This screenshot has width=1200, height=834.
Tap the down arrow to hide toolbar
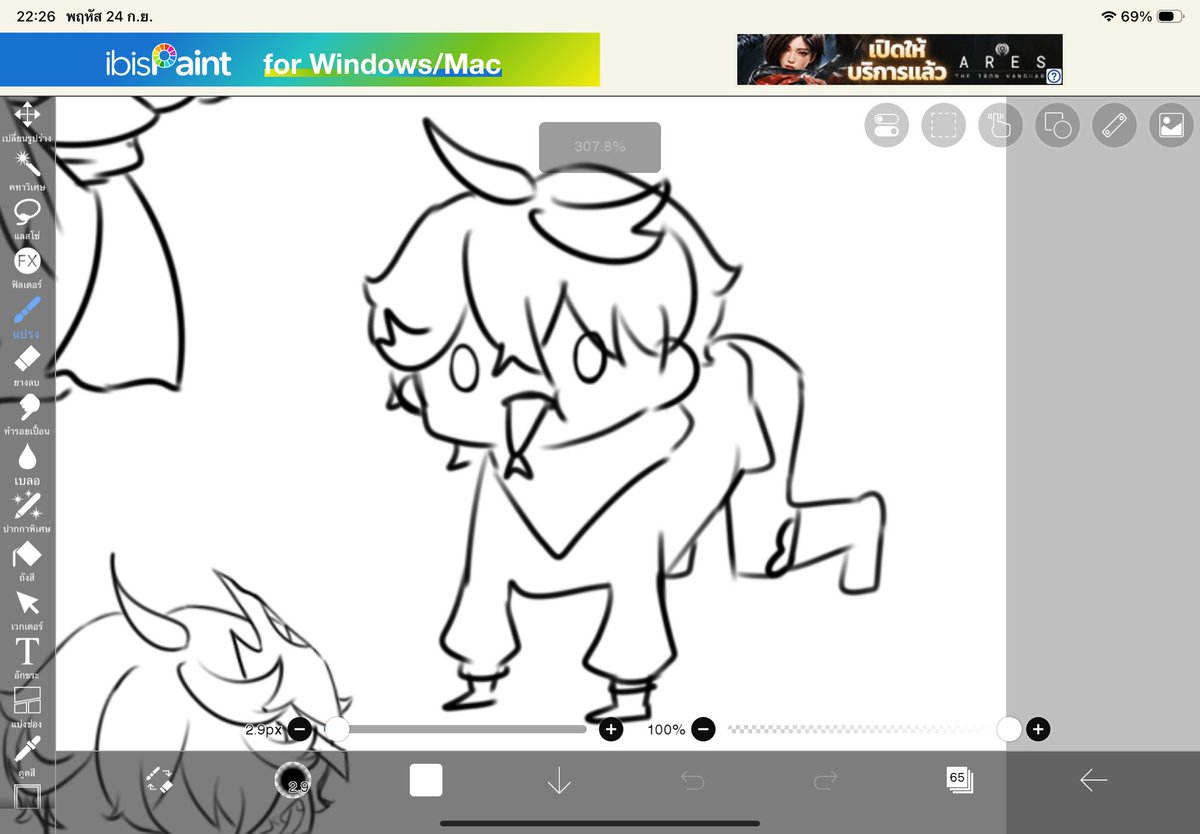pos(559,781)
